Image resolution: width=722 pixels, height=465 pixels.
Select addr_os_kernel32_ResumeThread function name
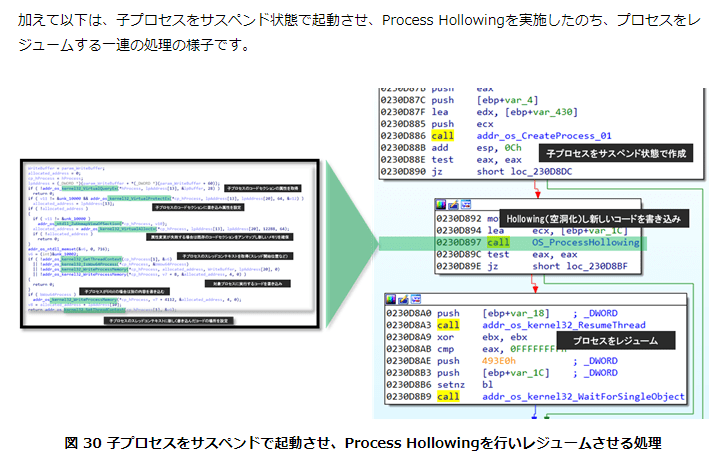click(568, 326)
